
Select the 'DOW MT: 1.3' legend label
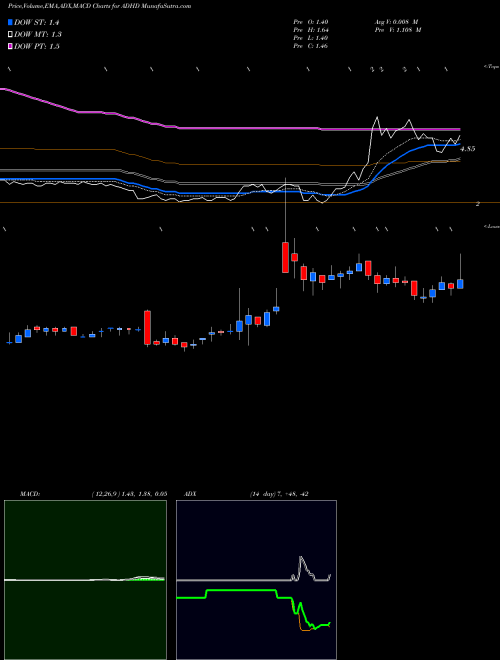click(38, 35)
